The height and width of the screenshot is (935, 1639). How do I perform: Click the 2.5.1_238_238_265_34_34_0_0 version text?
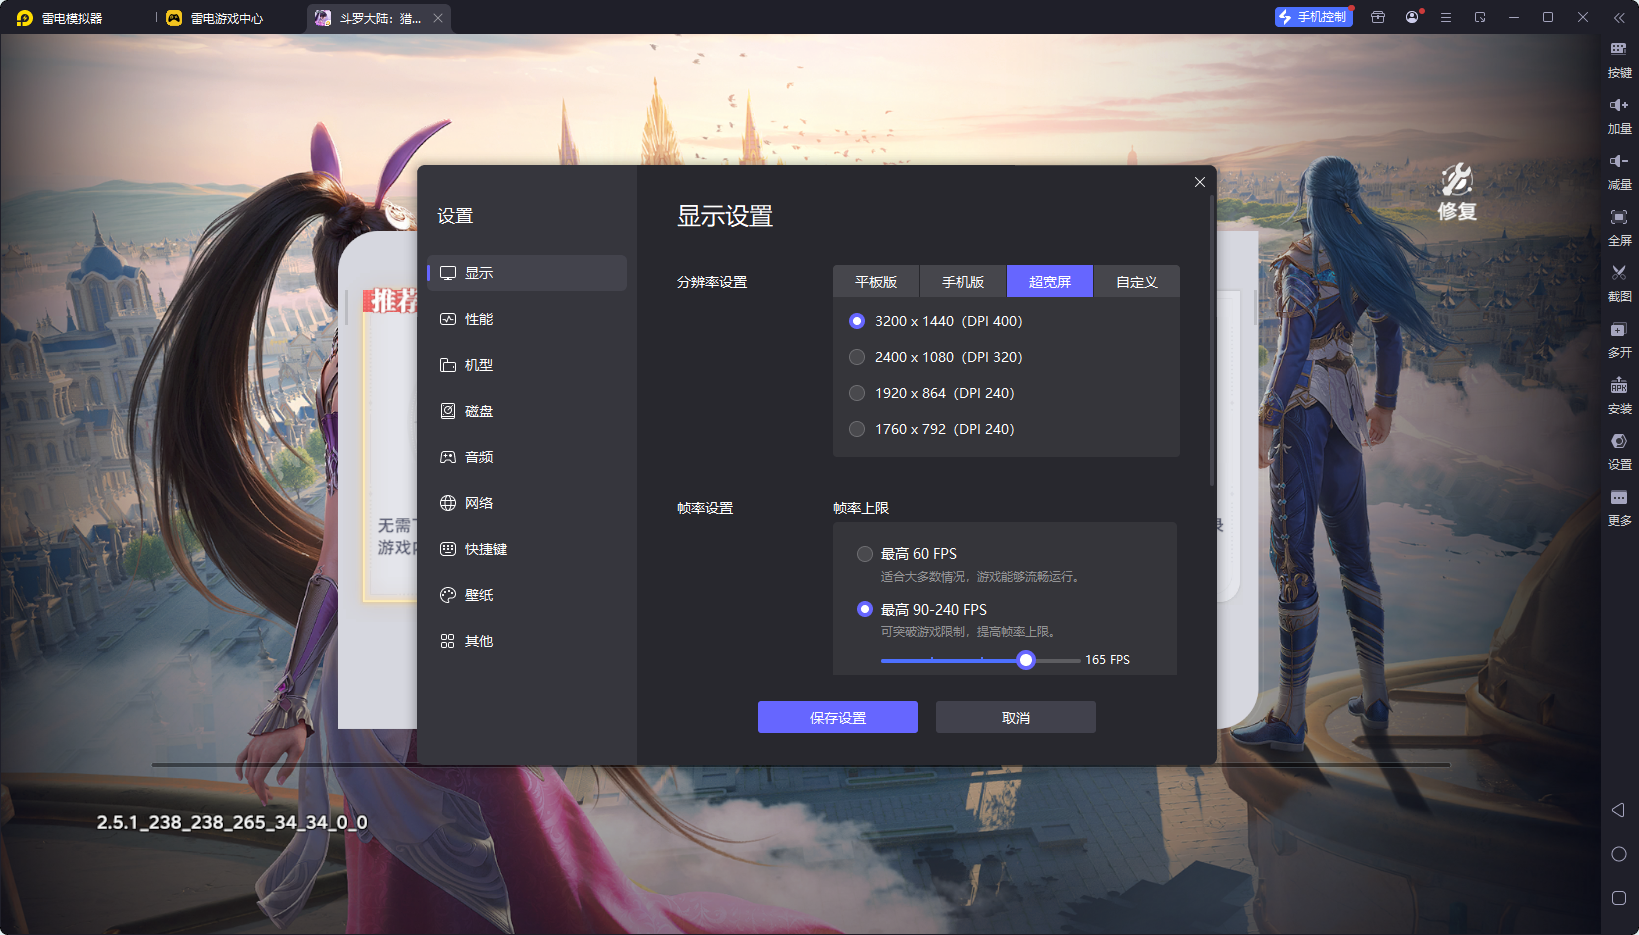(x=232, y=822)
